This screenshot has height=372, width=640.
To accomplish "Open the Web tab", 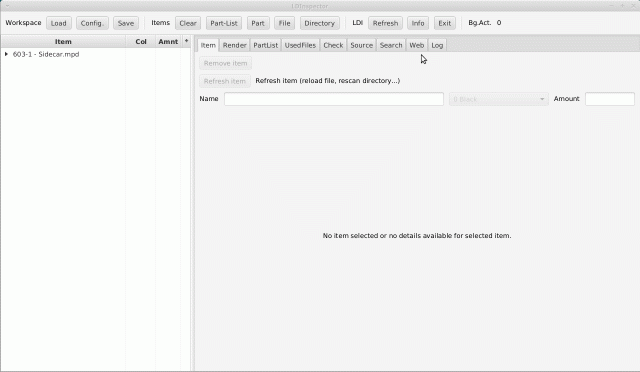I will [x=417, y=45].
